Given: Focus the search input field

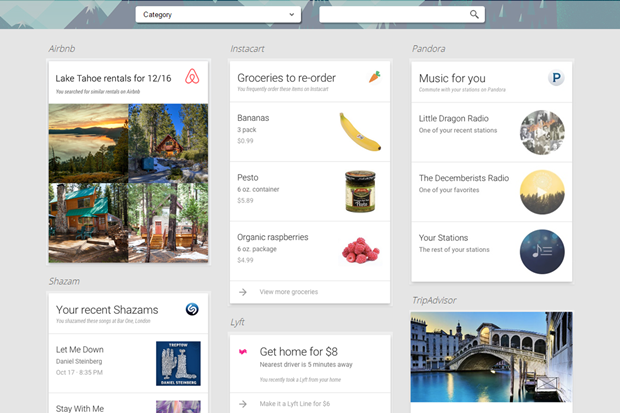Looking at the screenshot, I should [x=402, y=15].
